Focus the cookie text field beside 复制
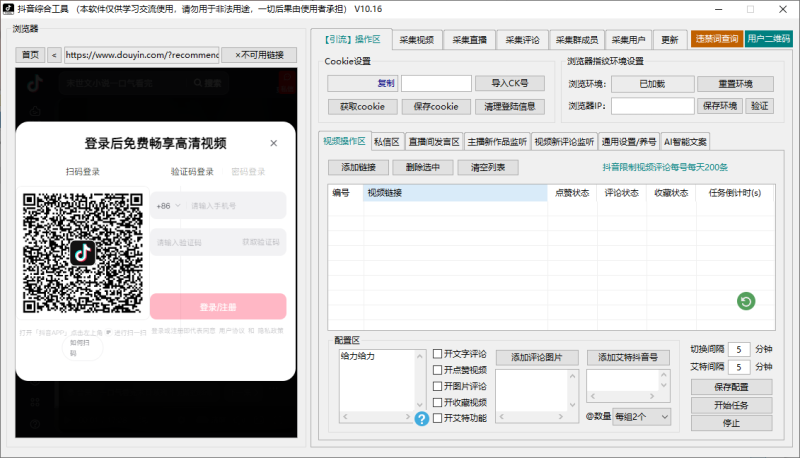The height and width of the screenshot is (458, 800). 436,83
